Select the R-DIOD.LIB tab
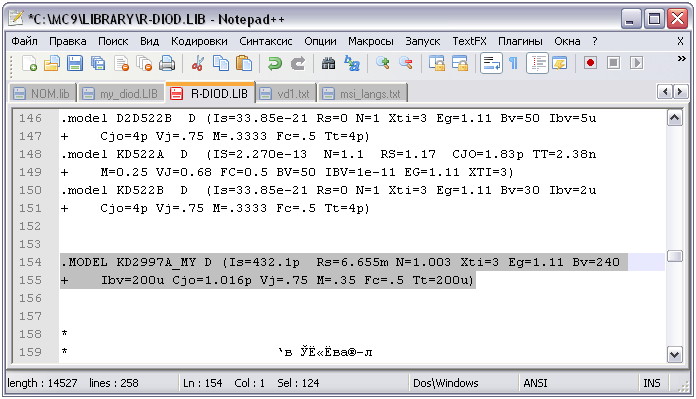Screen dimensions: 696x399 point(210,93)
